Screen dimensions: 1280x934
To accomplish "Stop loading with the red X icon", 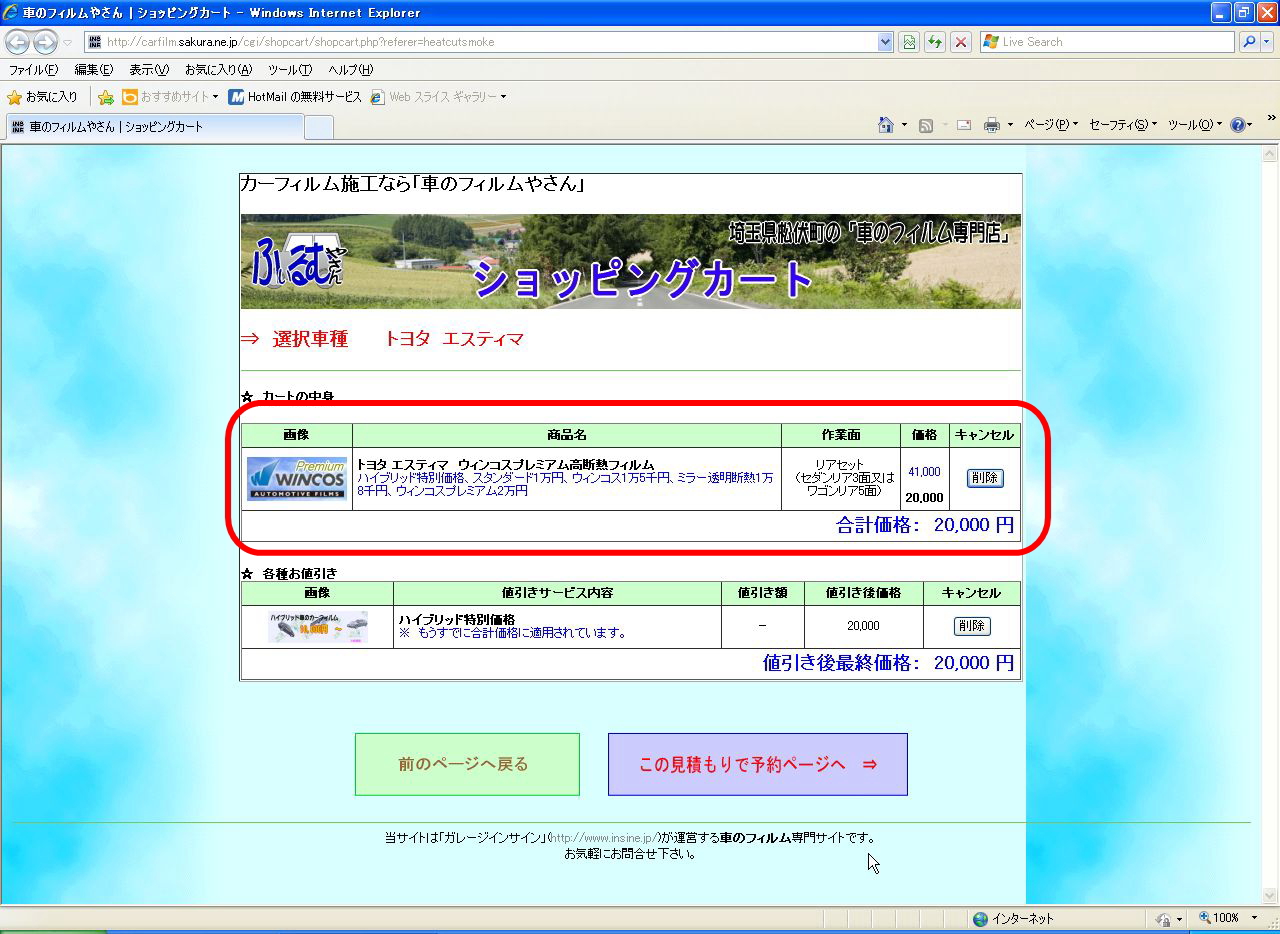I will point(961,42).
